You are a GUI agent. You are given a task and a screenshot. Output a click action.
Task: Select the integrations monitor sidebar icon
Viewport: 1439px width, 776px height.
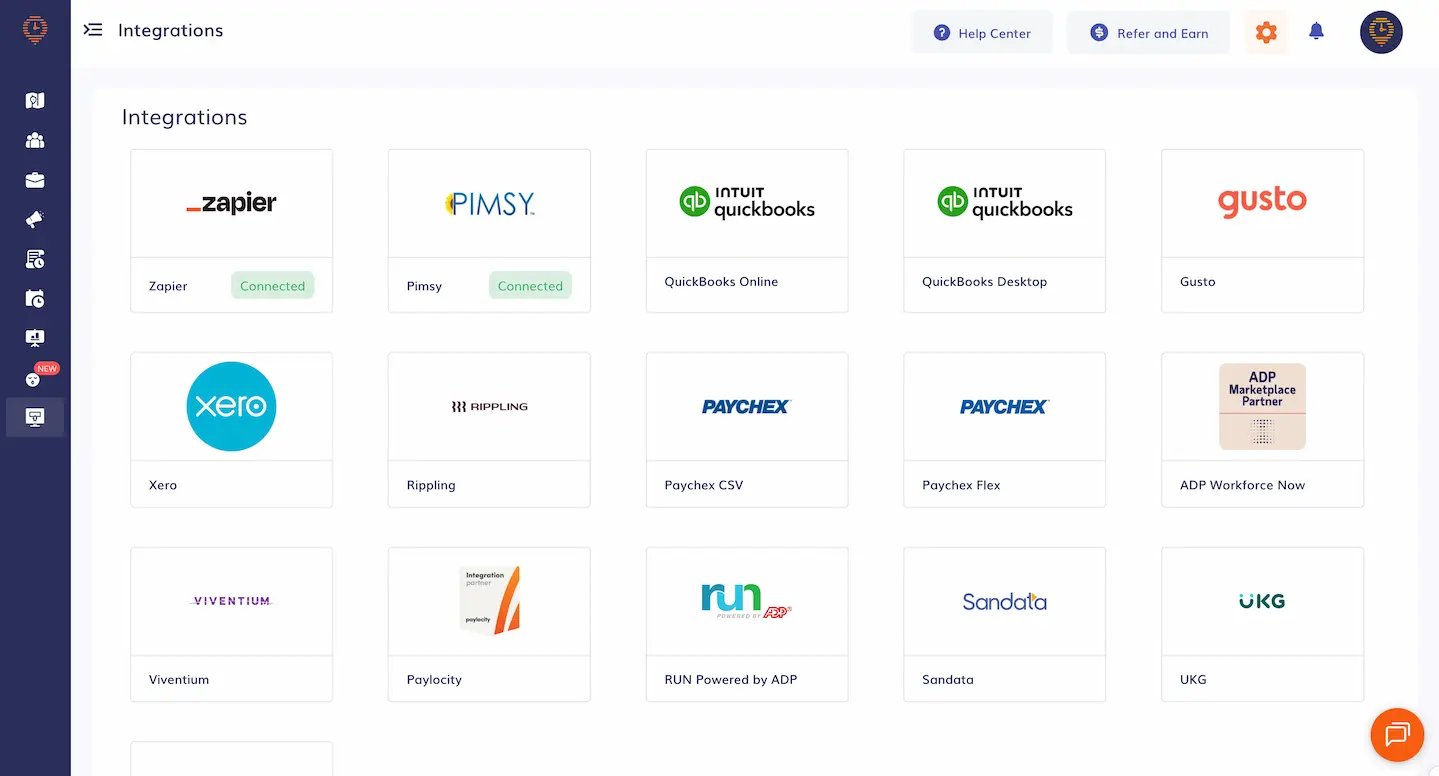tap(35, 417)
